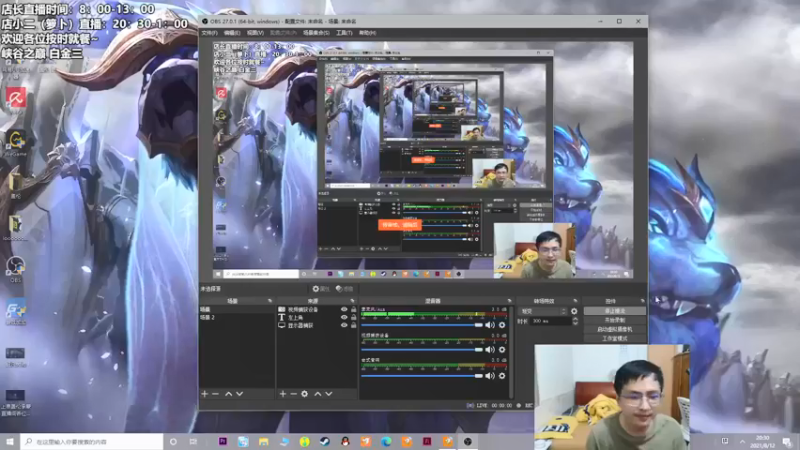Click the 开始录制 start recording button
800x450 pixels.
pos(614,320)
